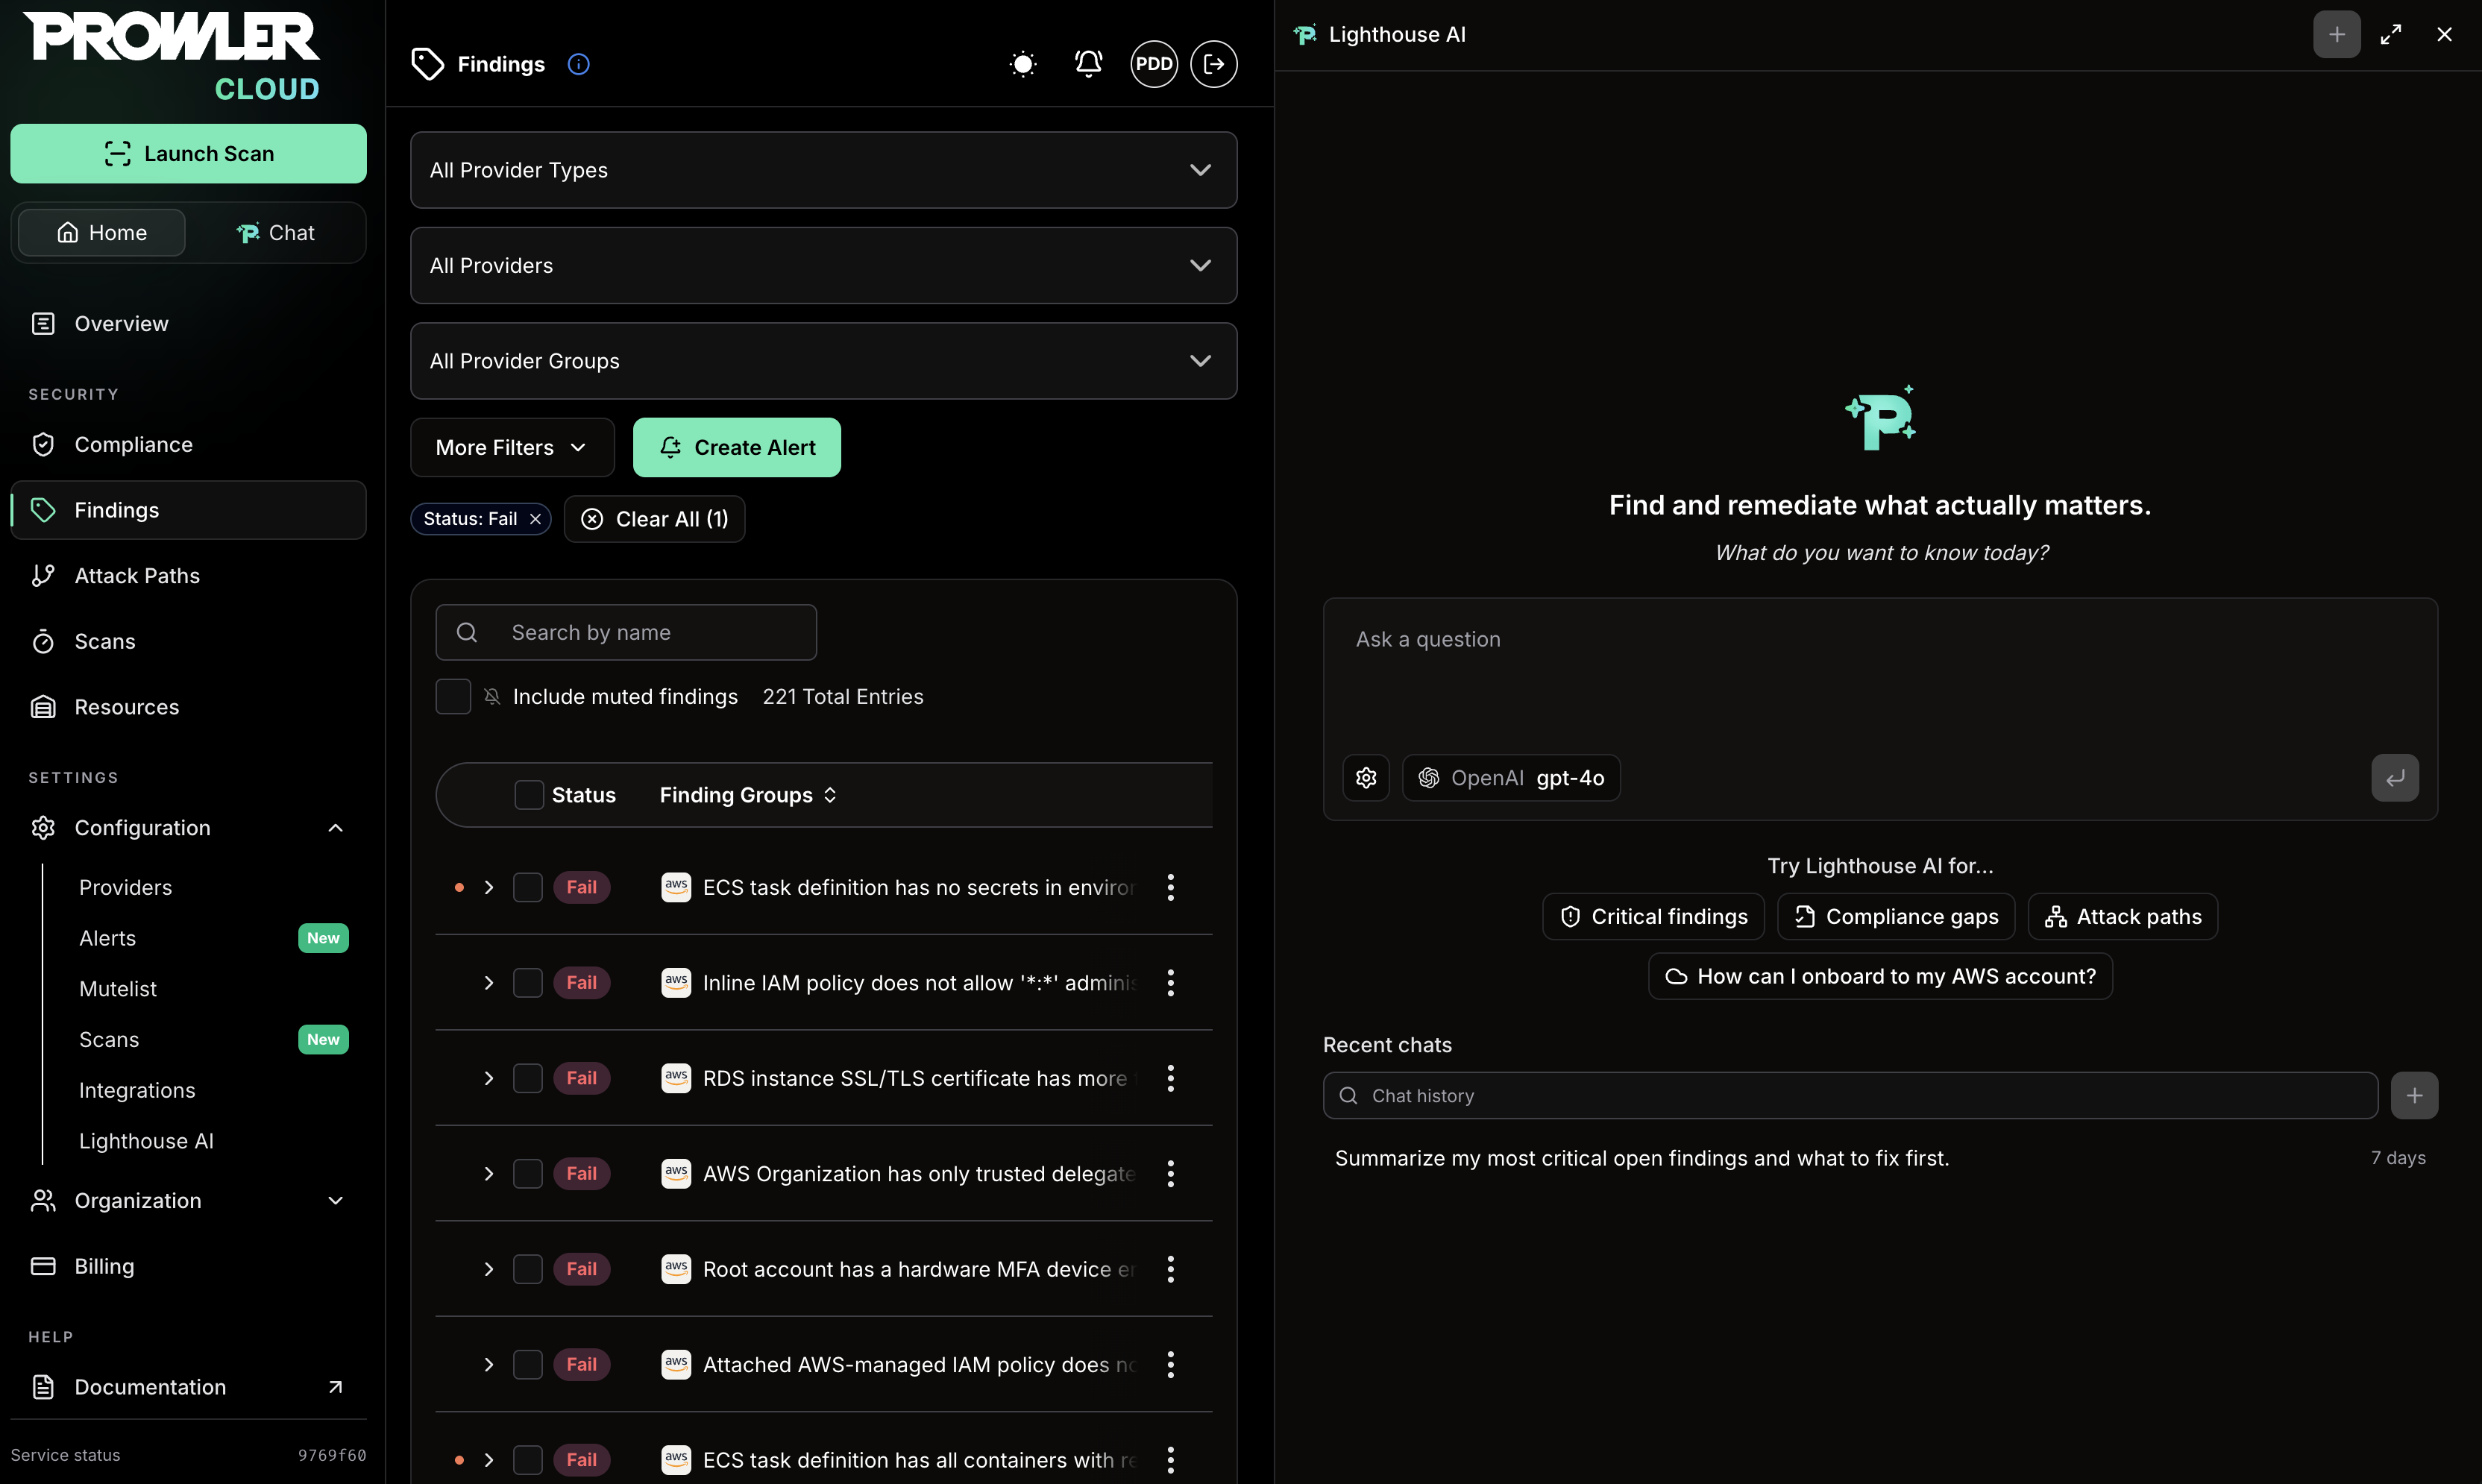Add a new chat next to Chat history

pyautogui.click(x=2414, y=1096)
